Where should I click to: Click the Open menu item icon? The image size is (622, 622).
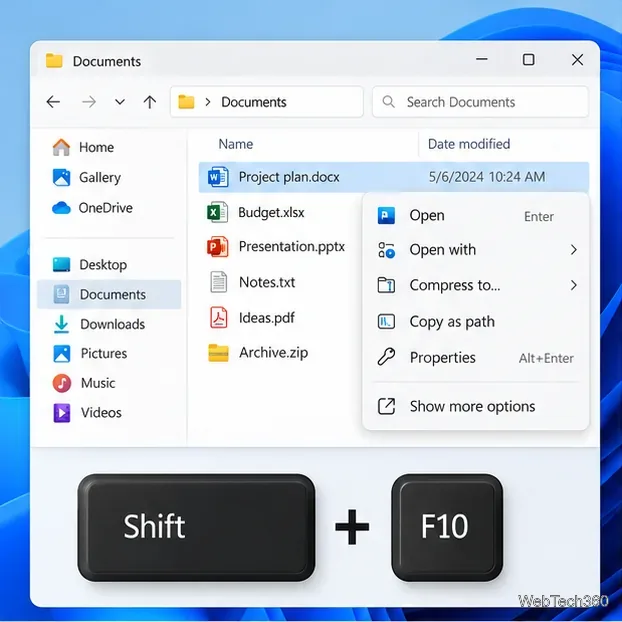(386, 215)
